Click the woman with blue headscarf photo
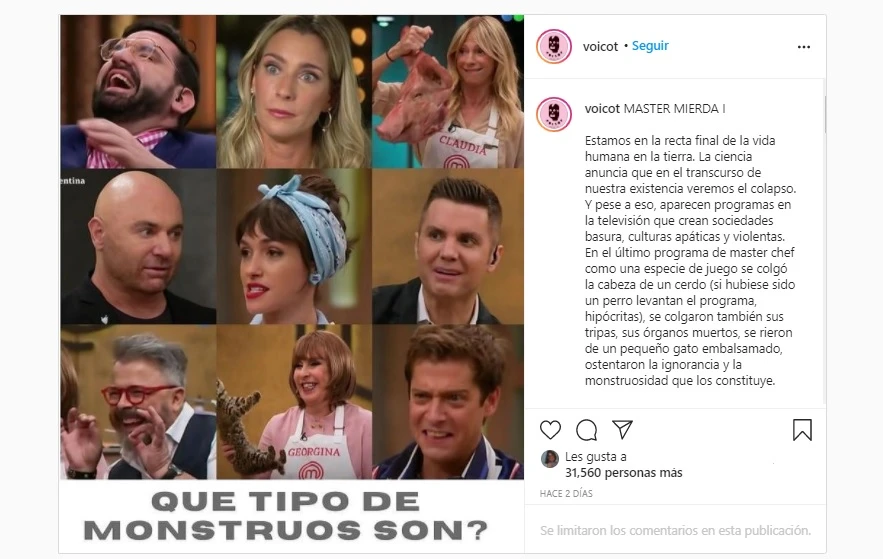883x559 pixels. click(x=294, y=247)
